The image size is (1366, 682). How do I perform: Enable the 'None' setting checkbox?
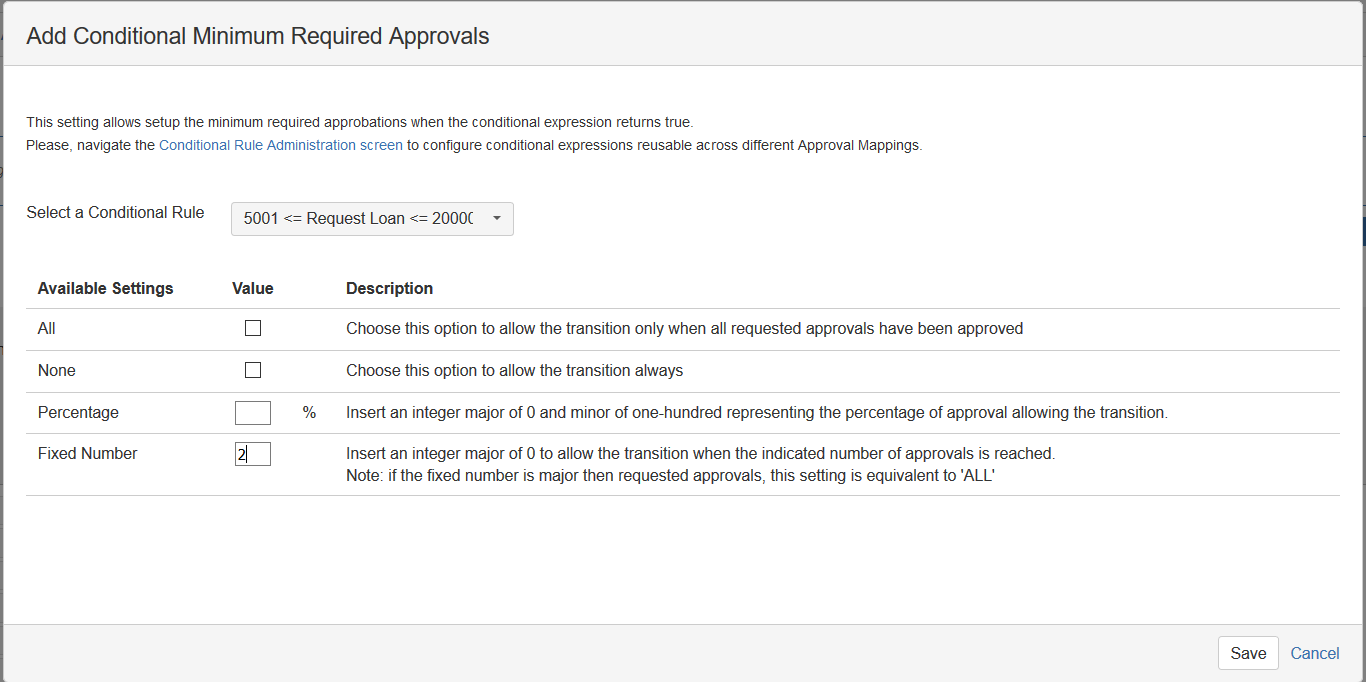click(x=253, y=370)
